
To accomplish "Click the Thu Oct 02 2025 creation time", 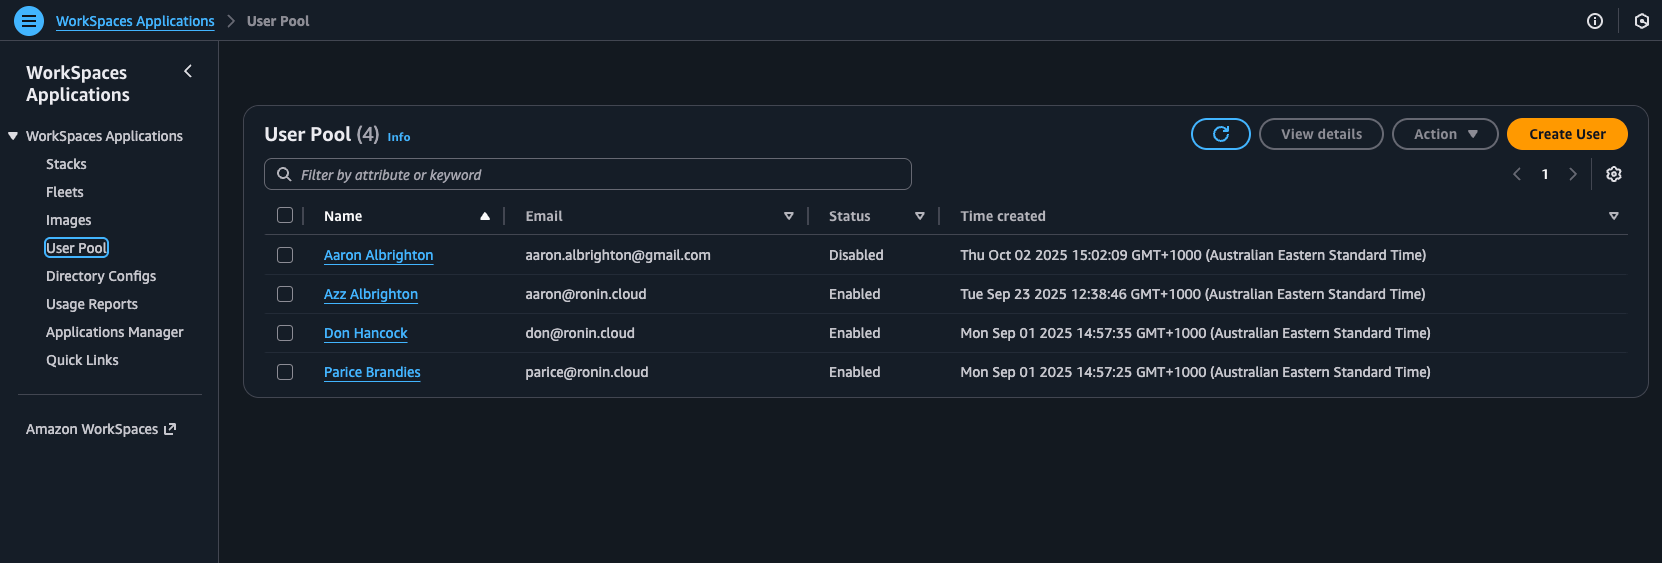I will coord(1193,255).
